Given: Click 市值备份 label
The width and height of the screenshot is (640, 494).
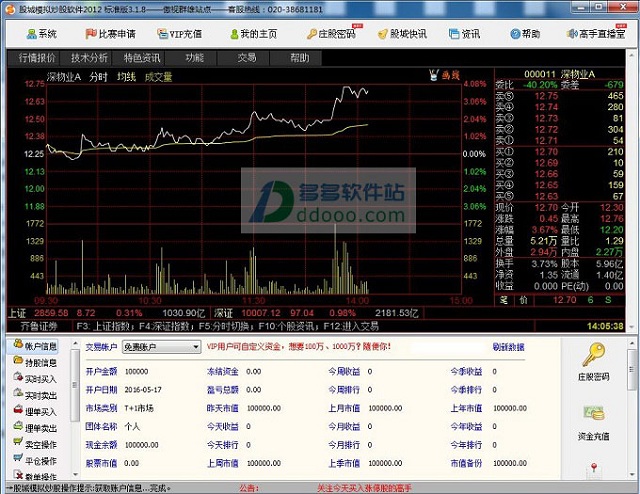Looking at the screenshot, I should [466, 463].
